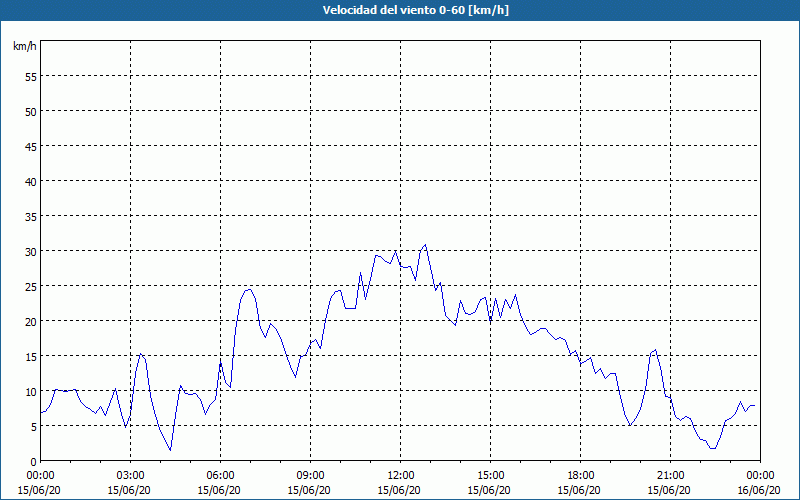Click the y-axis value 35
800x500 pixels.
(x=31, y=216)
